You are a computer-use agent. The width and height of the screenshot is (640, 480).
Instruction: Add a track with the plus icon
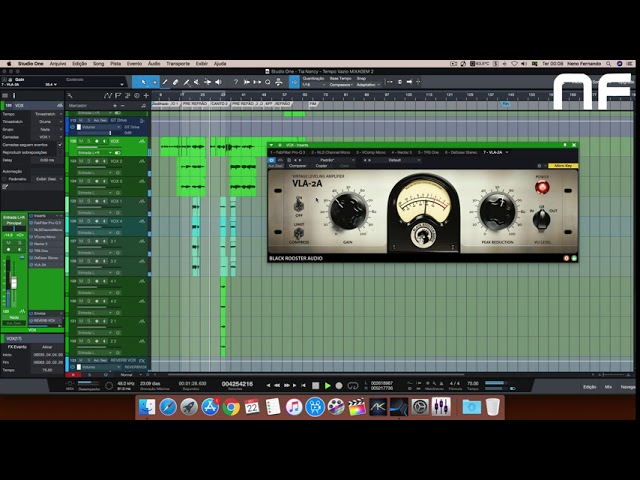click(146, 96)
